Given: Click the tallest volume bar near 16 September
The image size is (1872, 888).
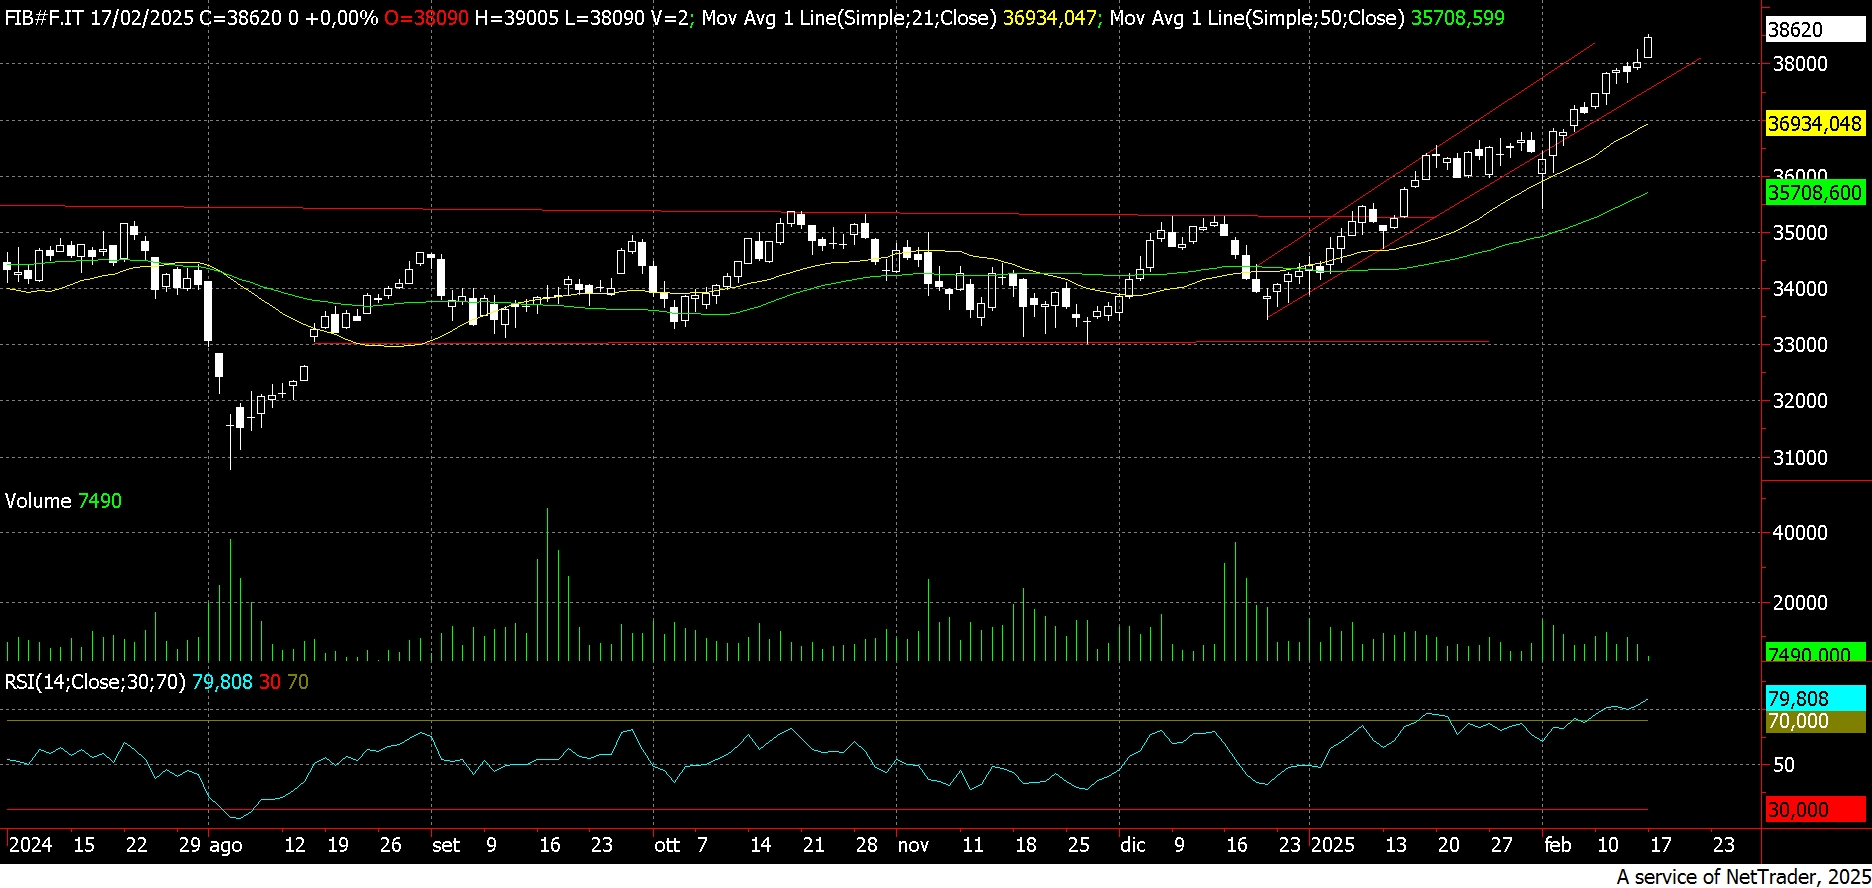Looking at the screenshot, I should tap(547, 585).
